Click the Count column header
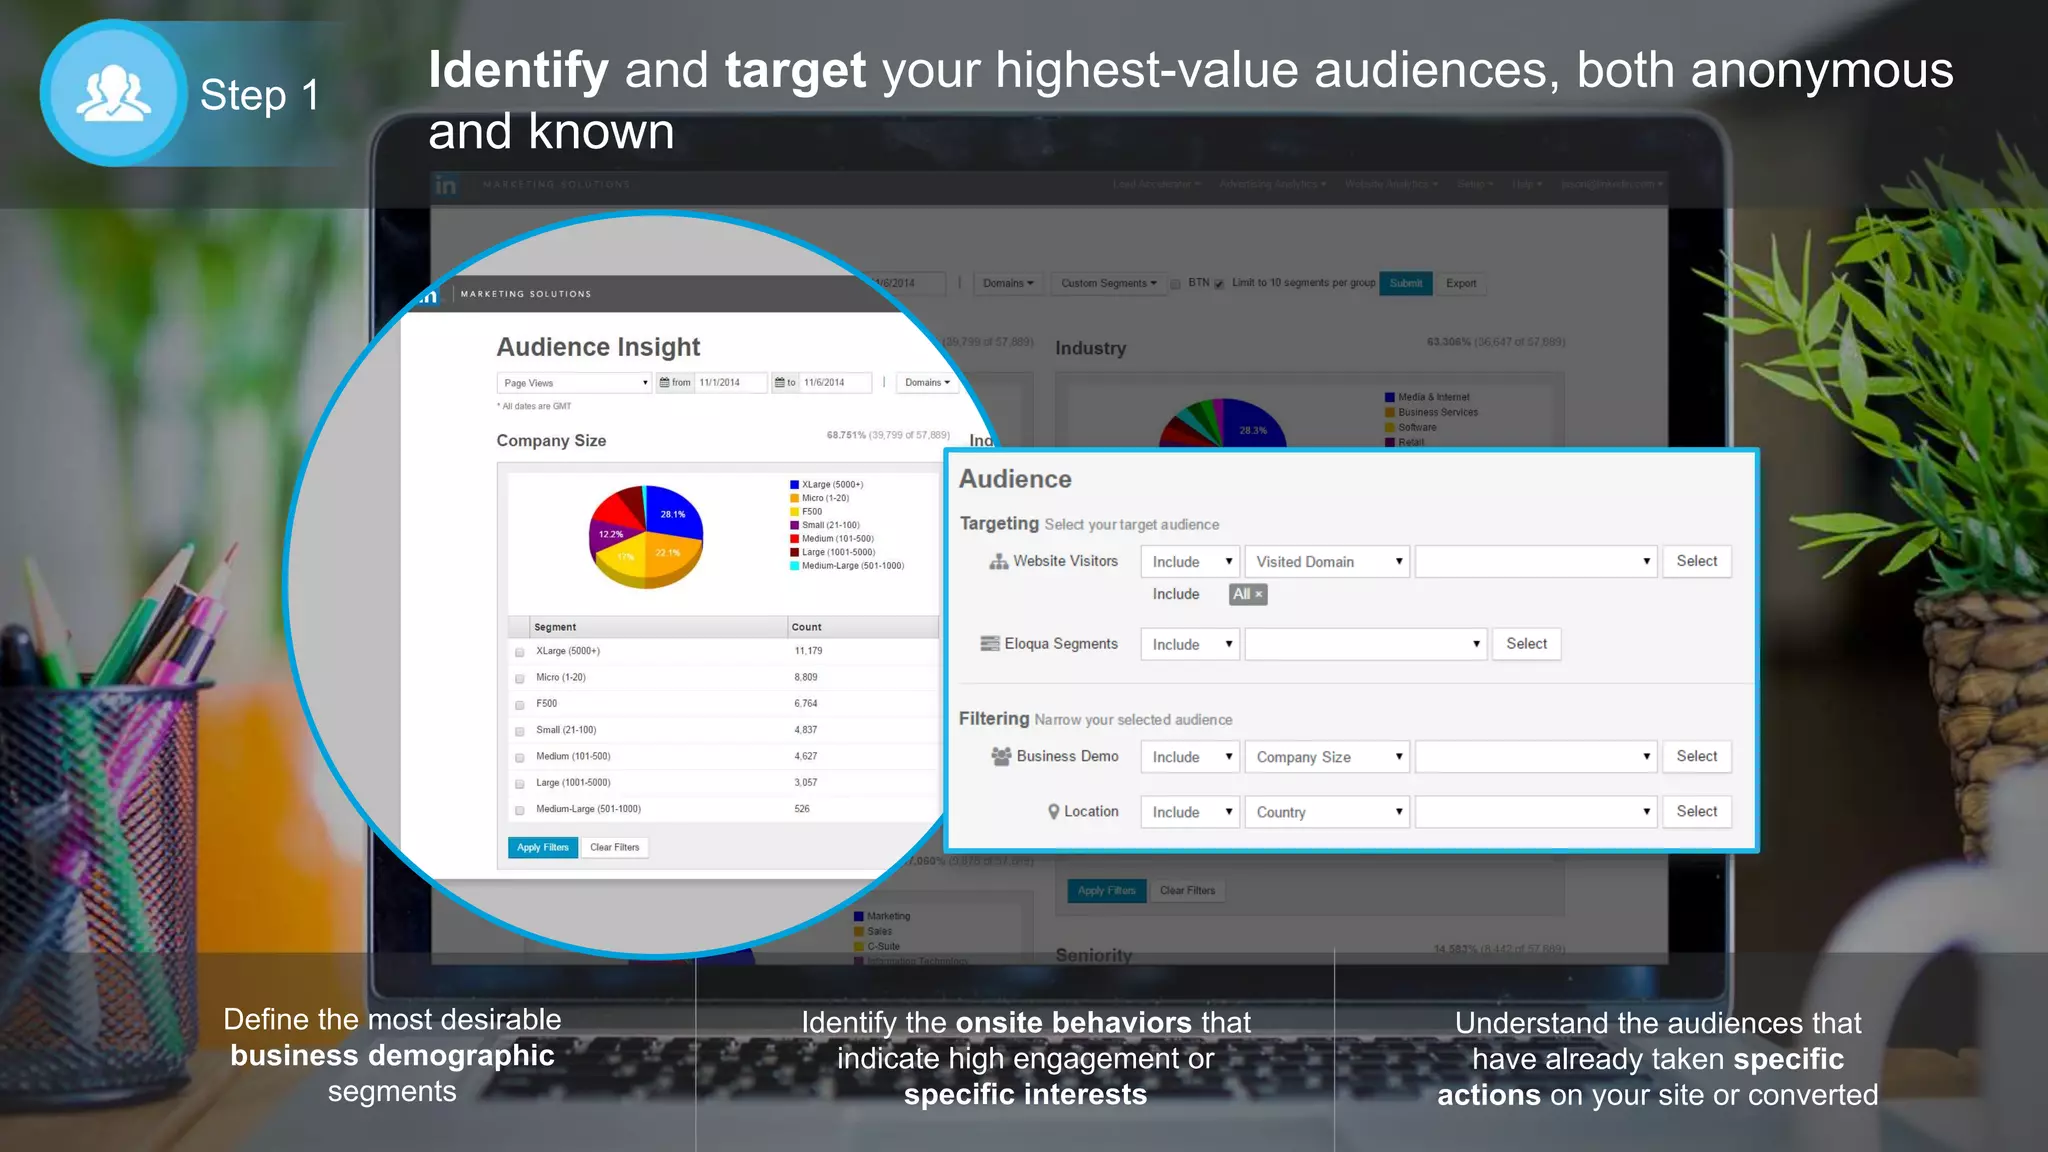Image resolution: width=2048 pixels, height=1152 pixels. (863, 627)
